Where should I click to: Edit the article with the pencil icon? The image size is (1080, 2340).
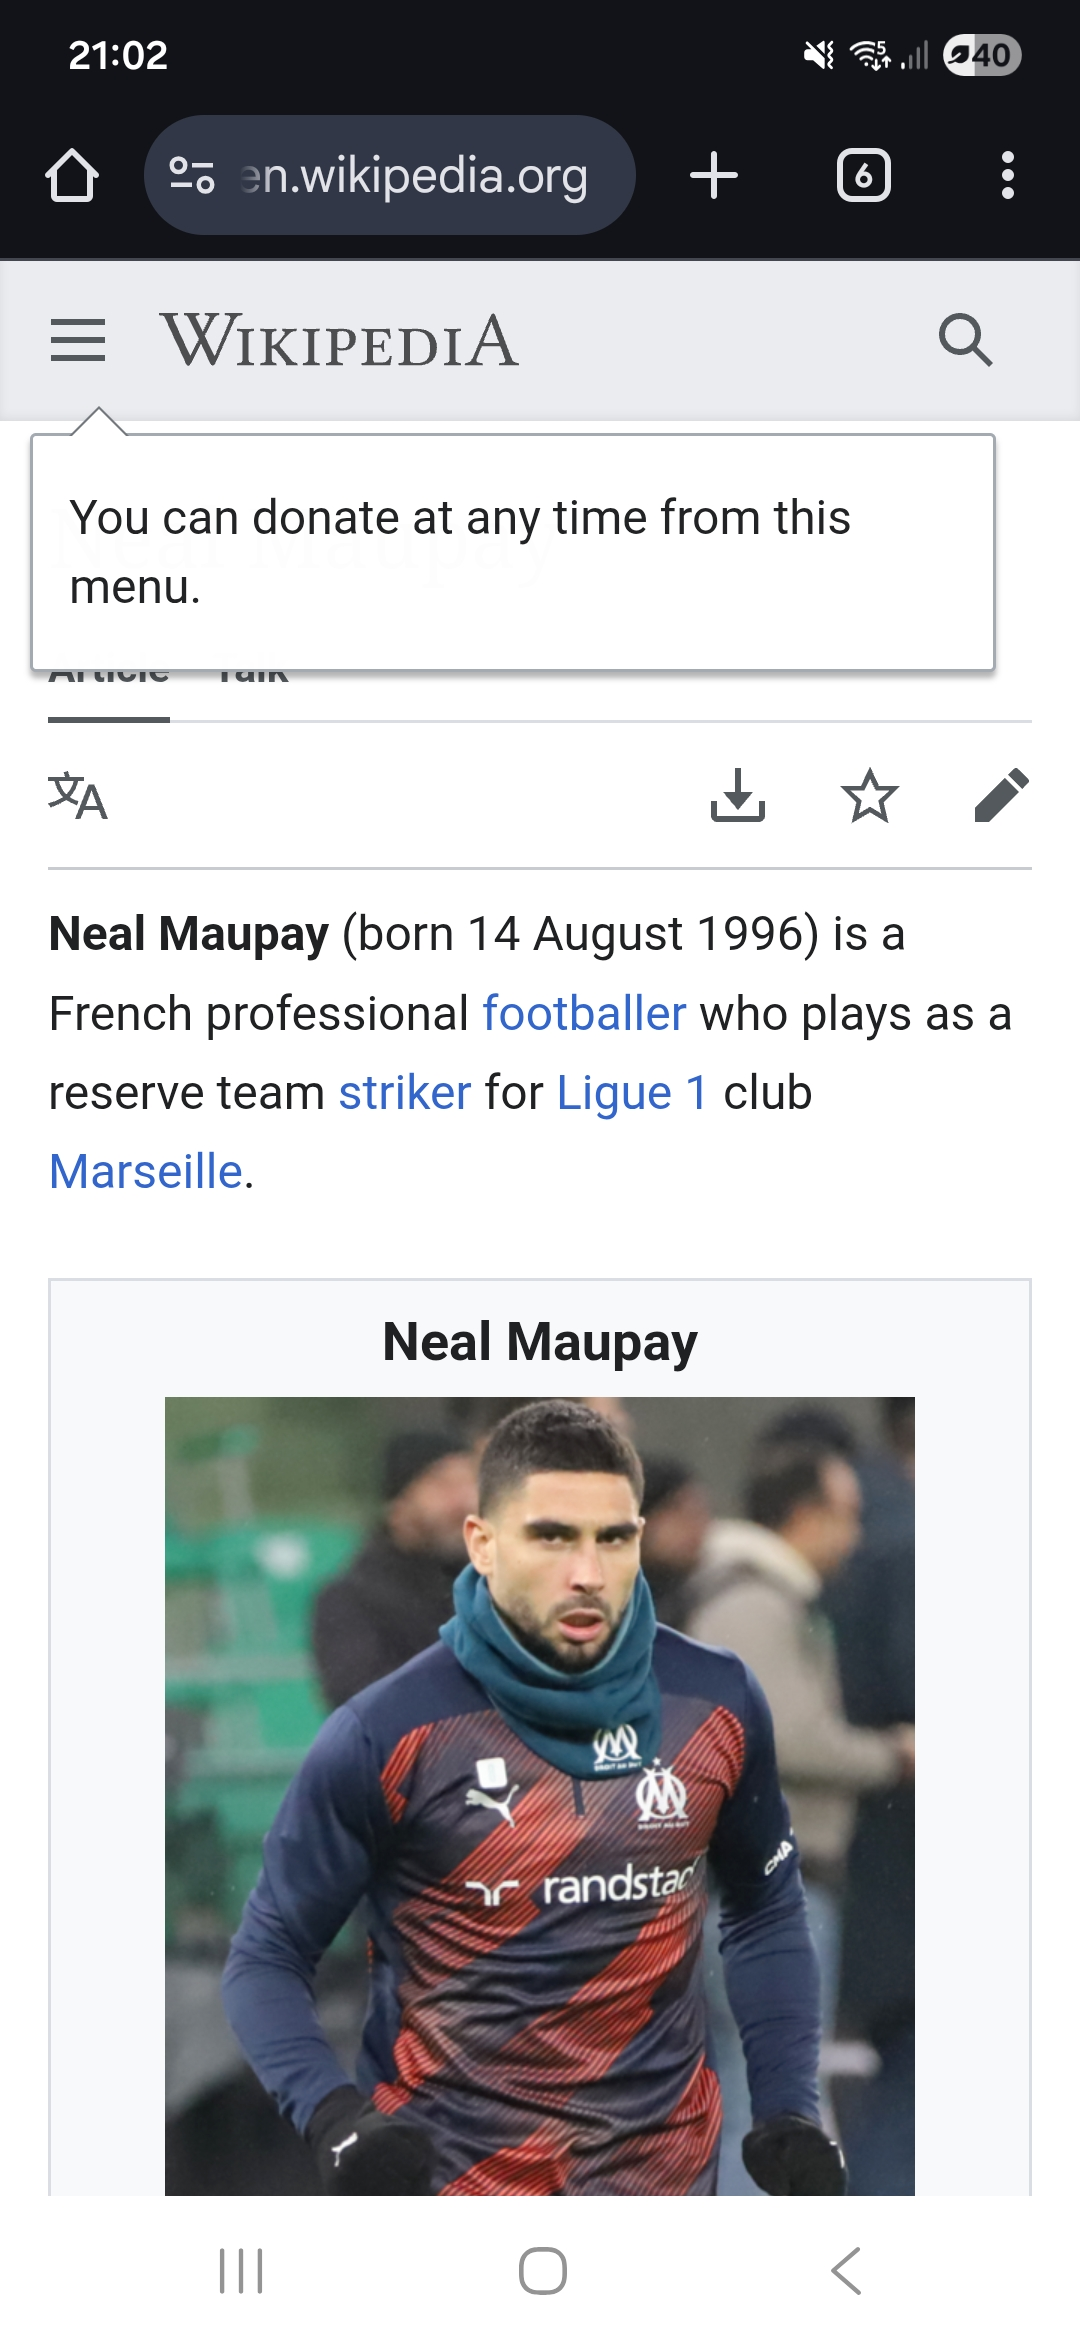1001,796
